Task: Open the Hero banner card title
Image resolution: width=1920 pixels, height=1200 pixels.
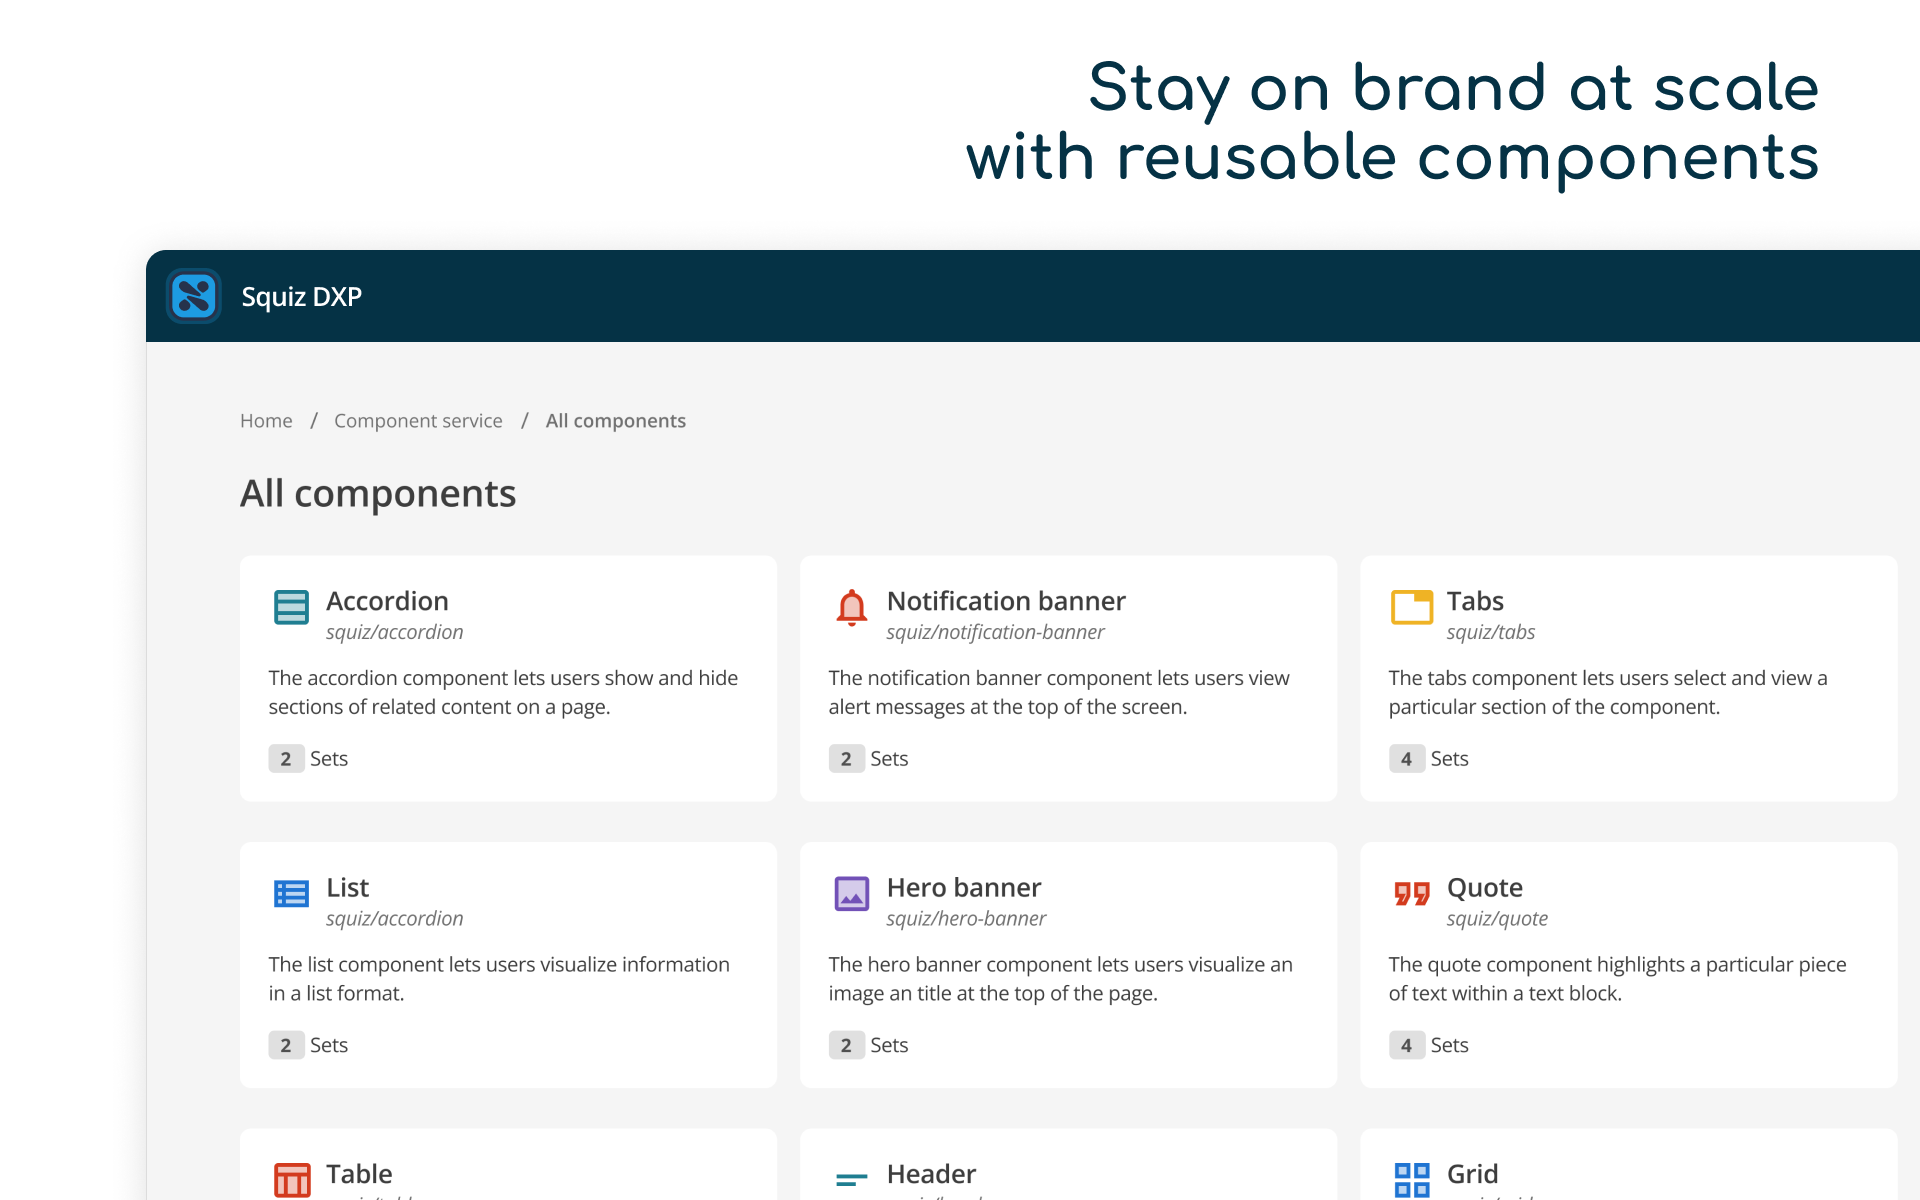Action: tap(963, 888)
